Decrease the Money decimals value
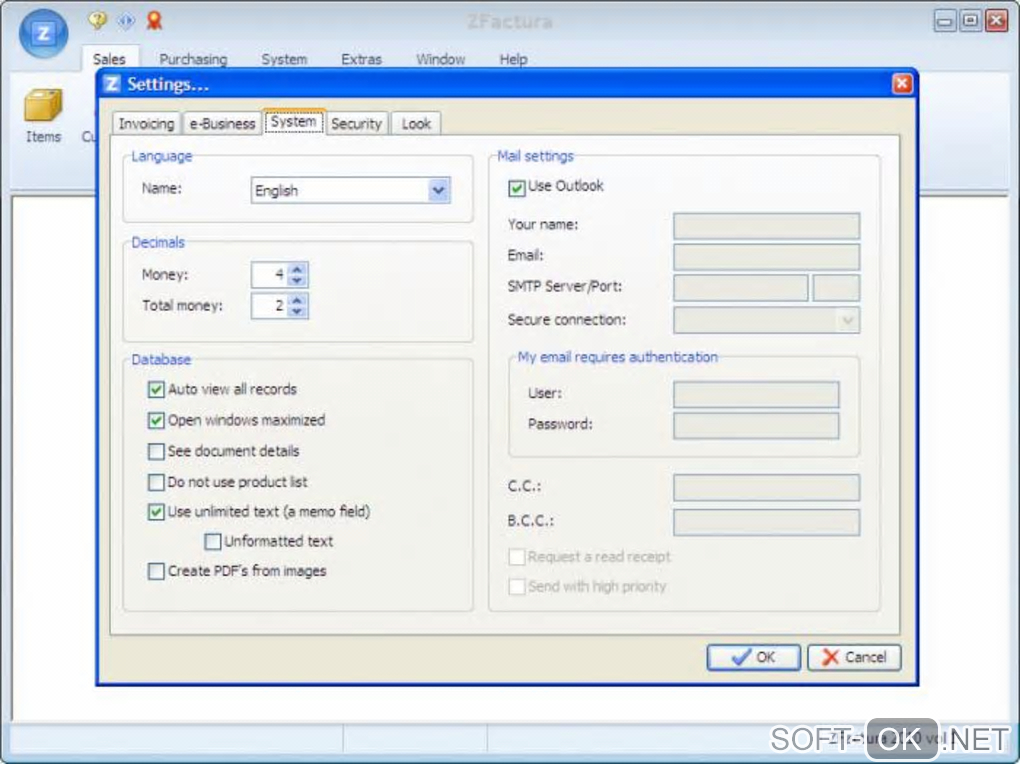The image size is (1020, 764). tap(297, 280)
